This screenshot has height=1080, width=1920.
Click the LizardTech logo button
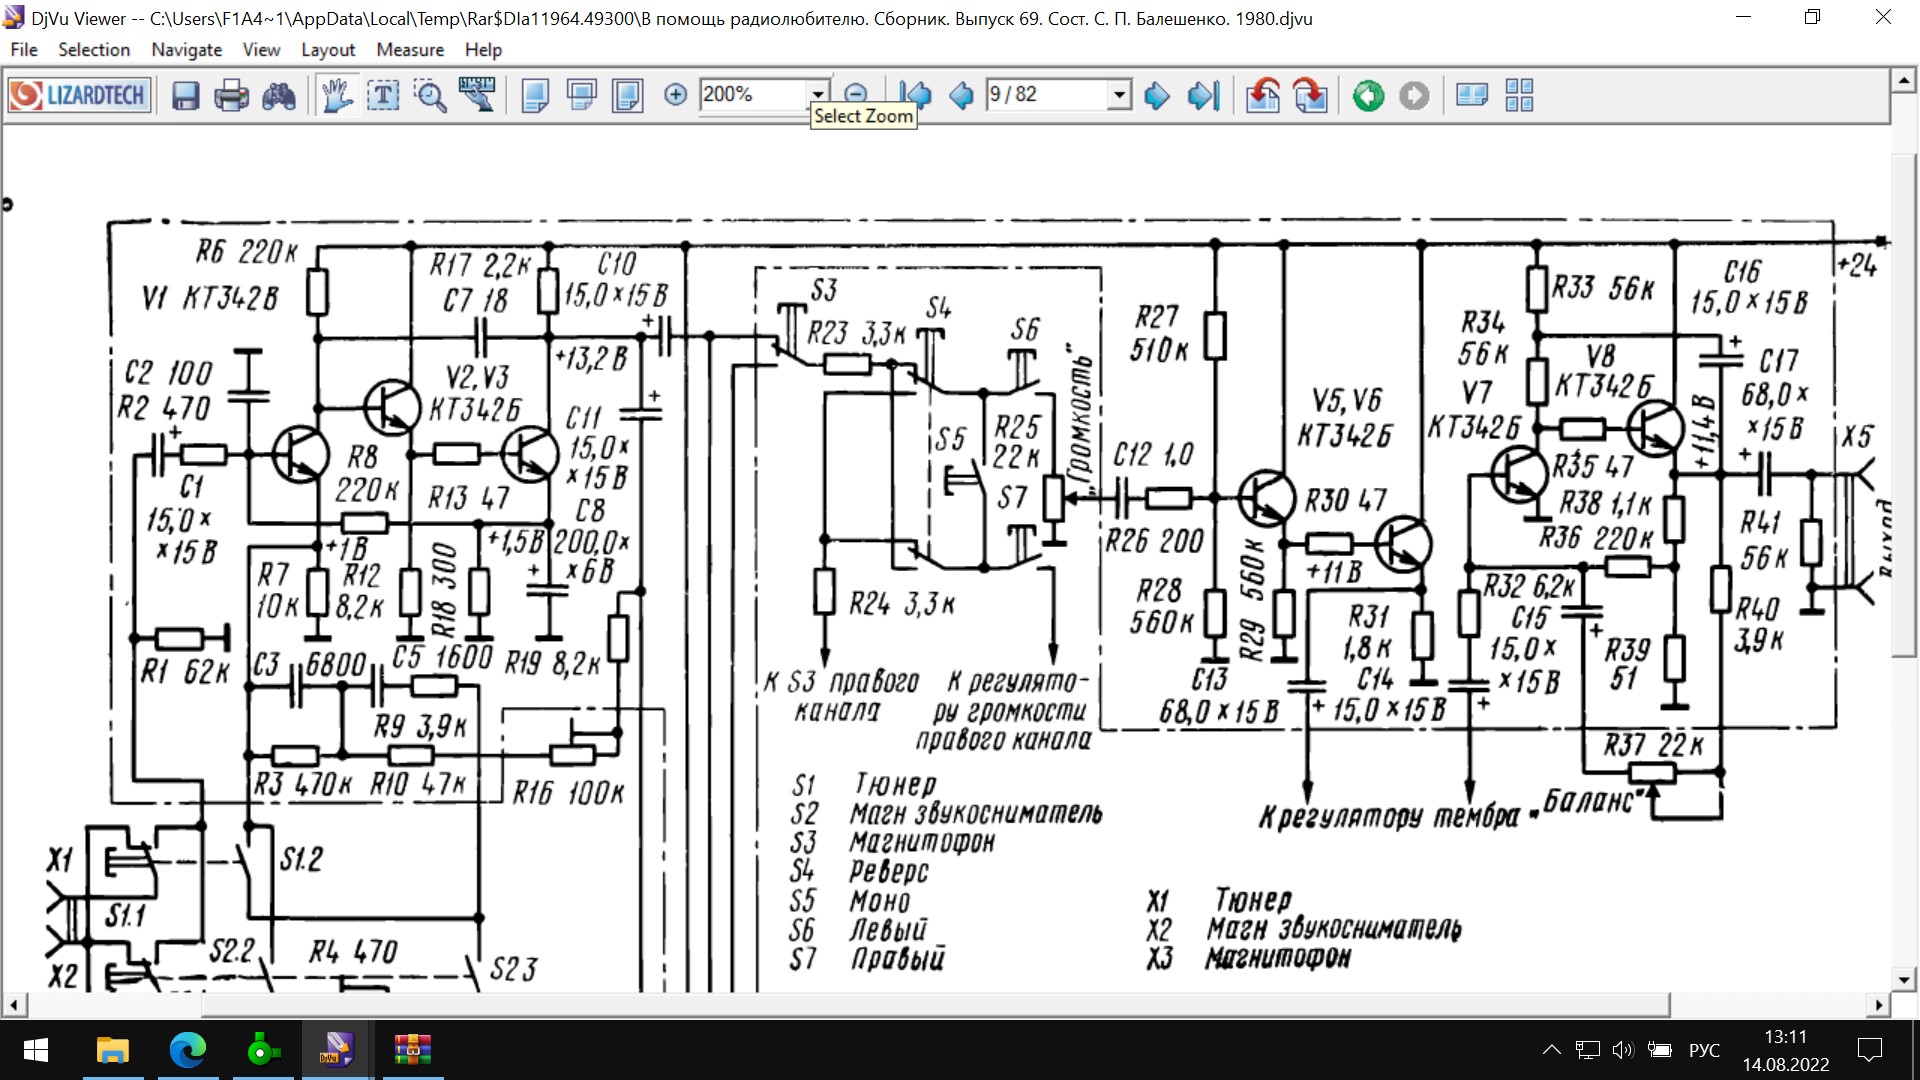80,96
